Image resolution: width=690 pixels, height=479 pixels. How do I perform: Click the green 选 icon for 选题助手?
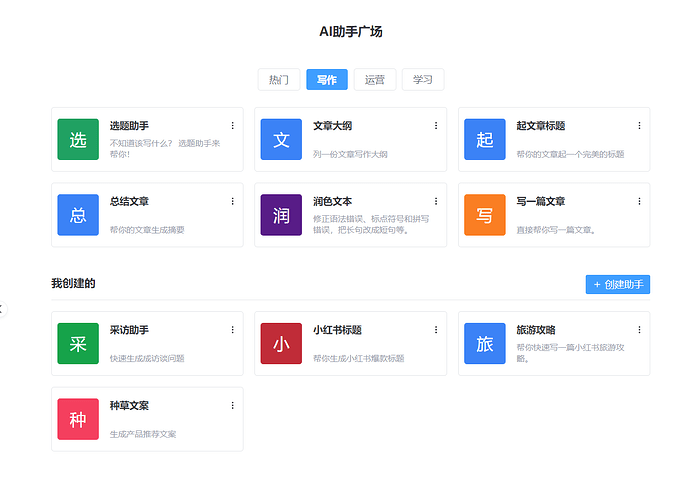point(78,139)
